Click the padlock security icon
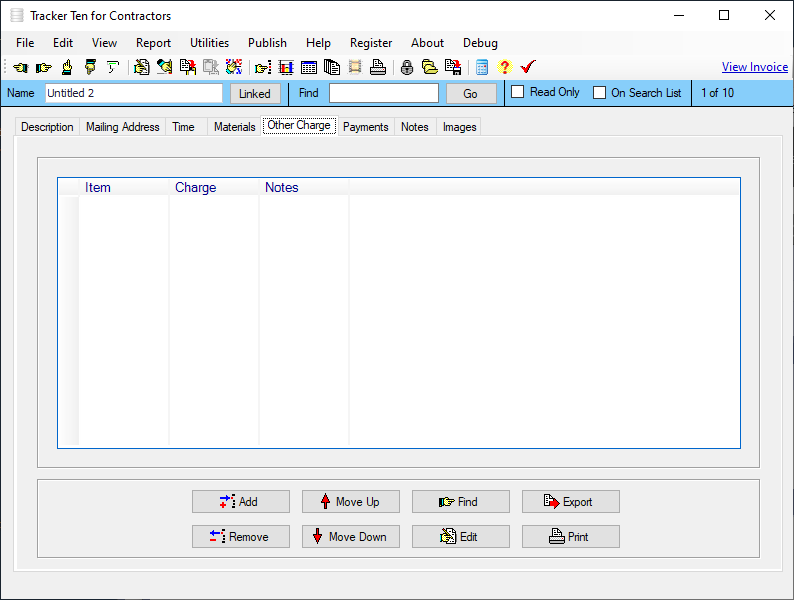The height and width of the screenshot is (600, 794). coord(407,67)
